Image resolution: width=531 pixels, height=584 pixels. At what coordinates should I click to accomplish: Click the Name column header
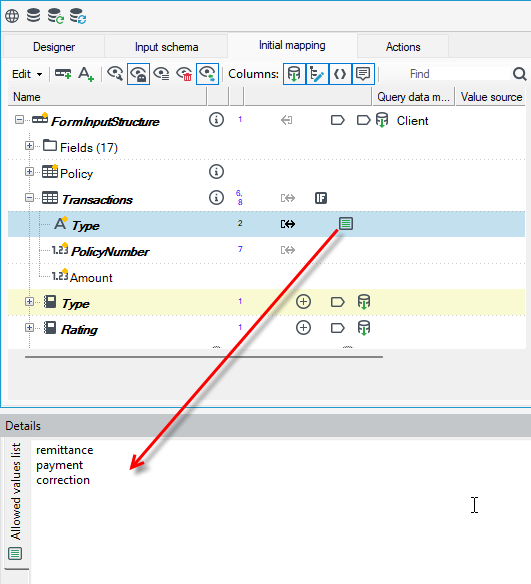(x=107, y=97)
